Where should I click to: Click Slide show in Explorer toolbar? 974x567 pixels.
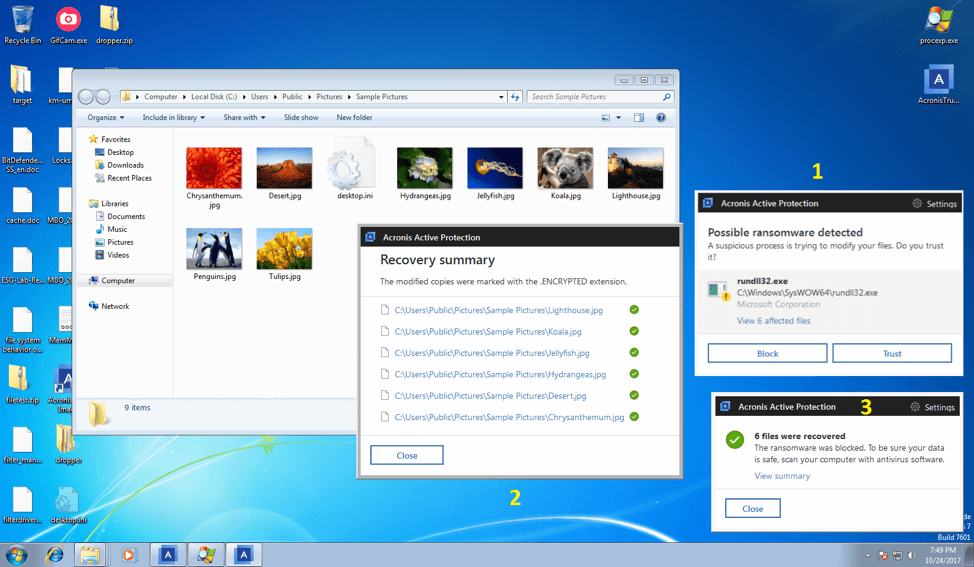pyautogui.click(x=301, y=117)
